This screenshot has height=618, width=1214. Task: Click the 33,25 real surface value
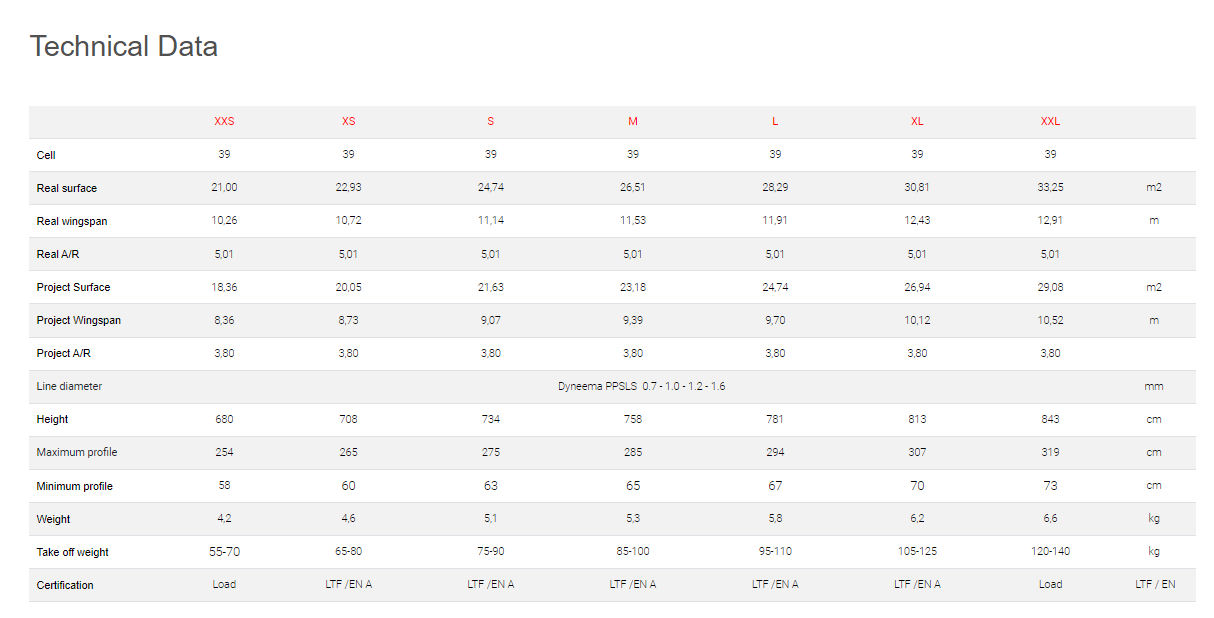tap(1050, 188)
